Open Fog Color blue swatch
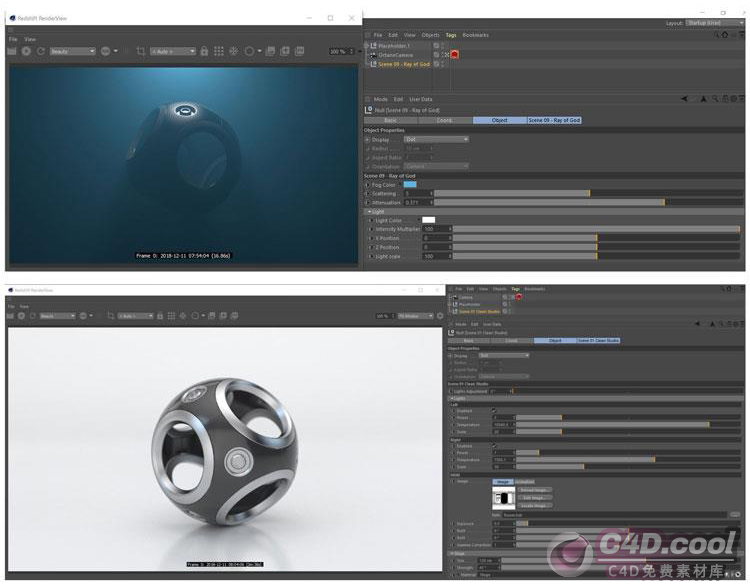Image resolution: width=750 pixels, height=588 pixels. tap(410, 185)
